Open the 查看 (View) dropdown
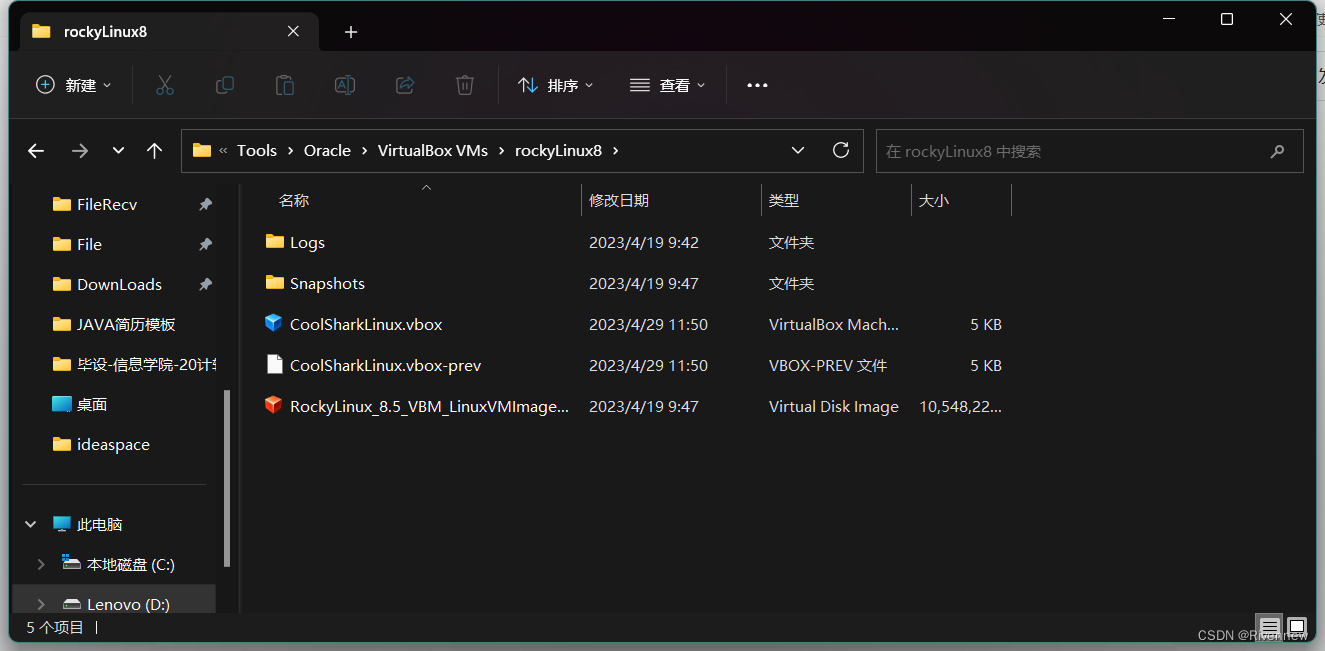 coord(667,85)
